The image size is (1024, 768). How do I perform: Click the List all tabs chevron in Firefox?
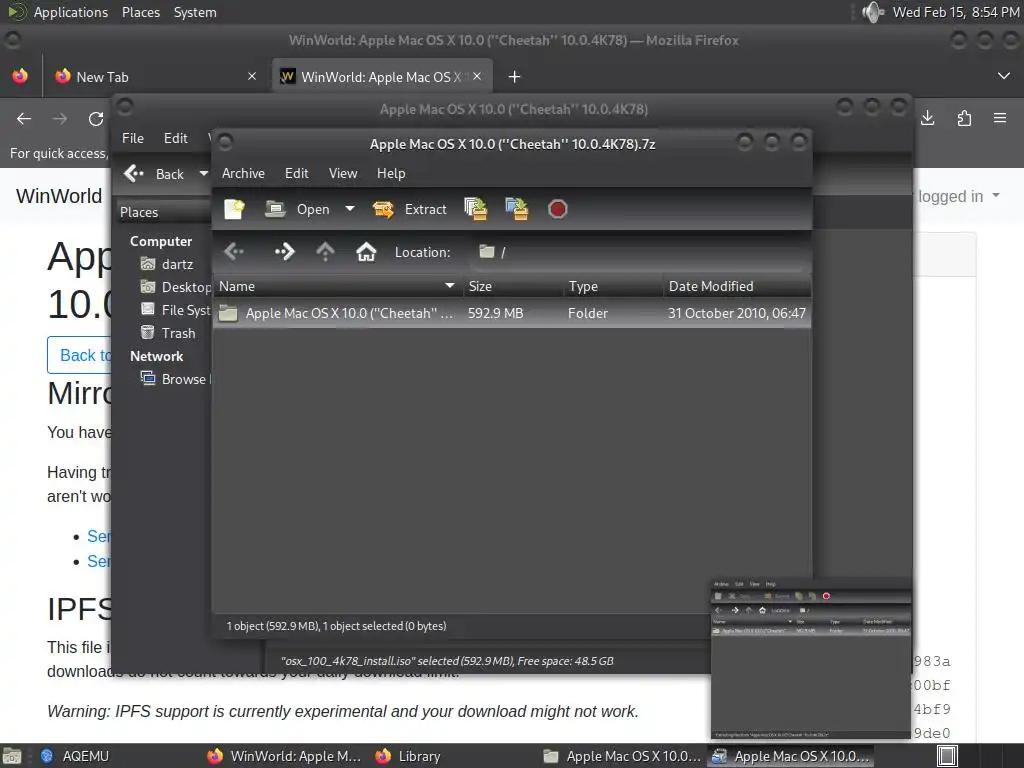click(1004, 76)
